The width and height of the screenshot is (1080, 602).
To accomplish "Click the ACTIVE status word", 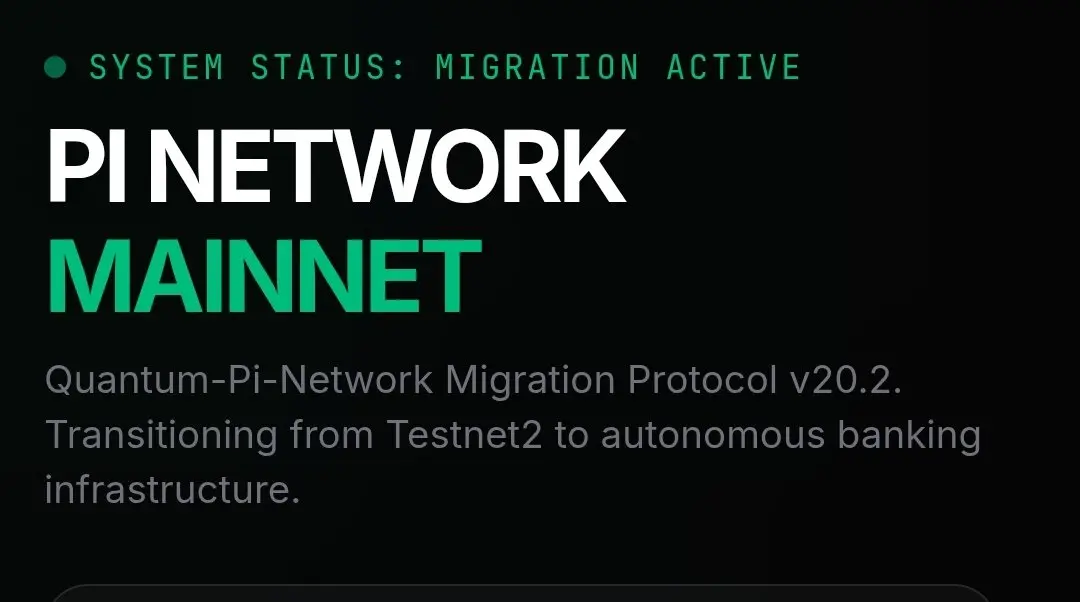I will point(734,68).
